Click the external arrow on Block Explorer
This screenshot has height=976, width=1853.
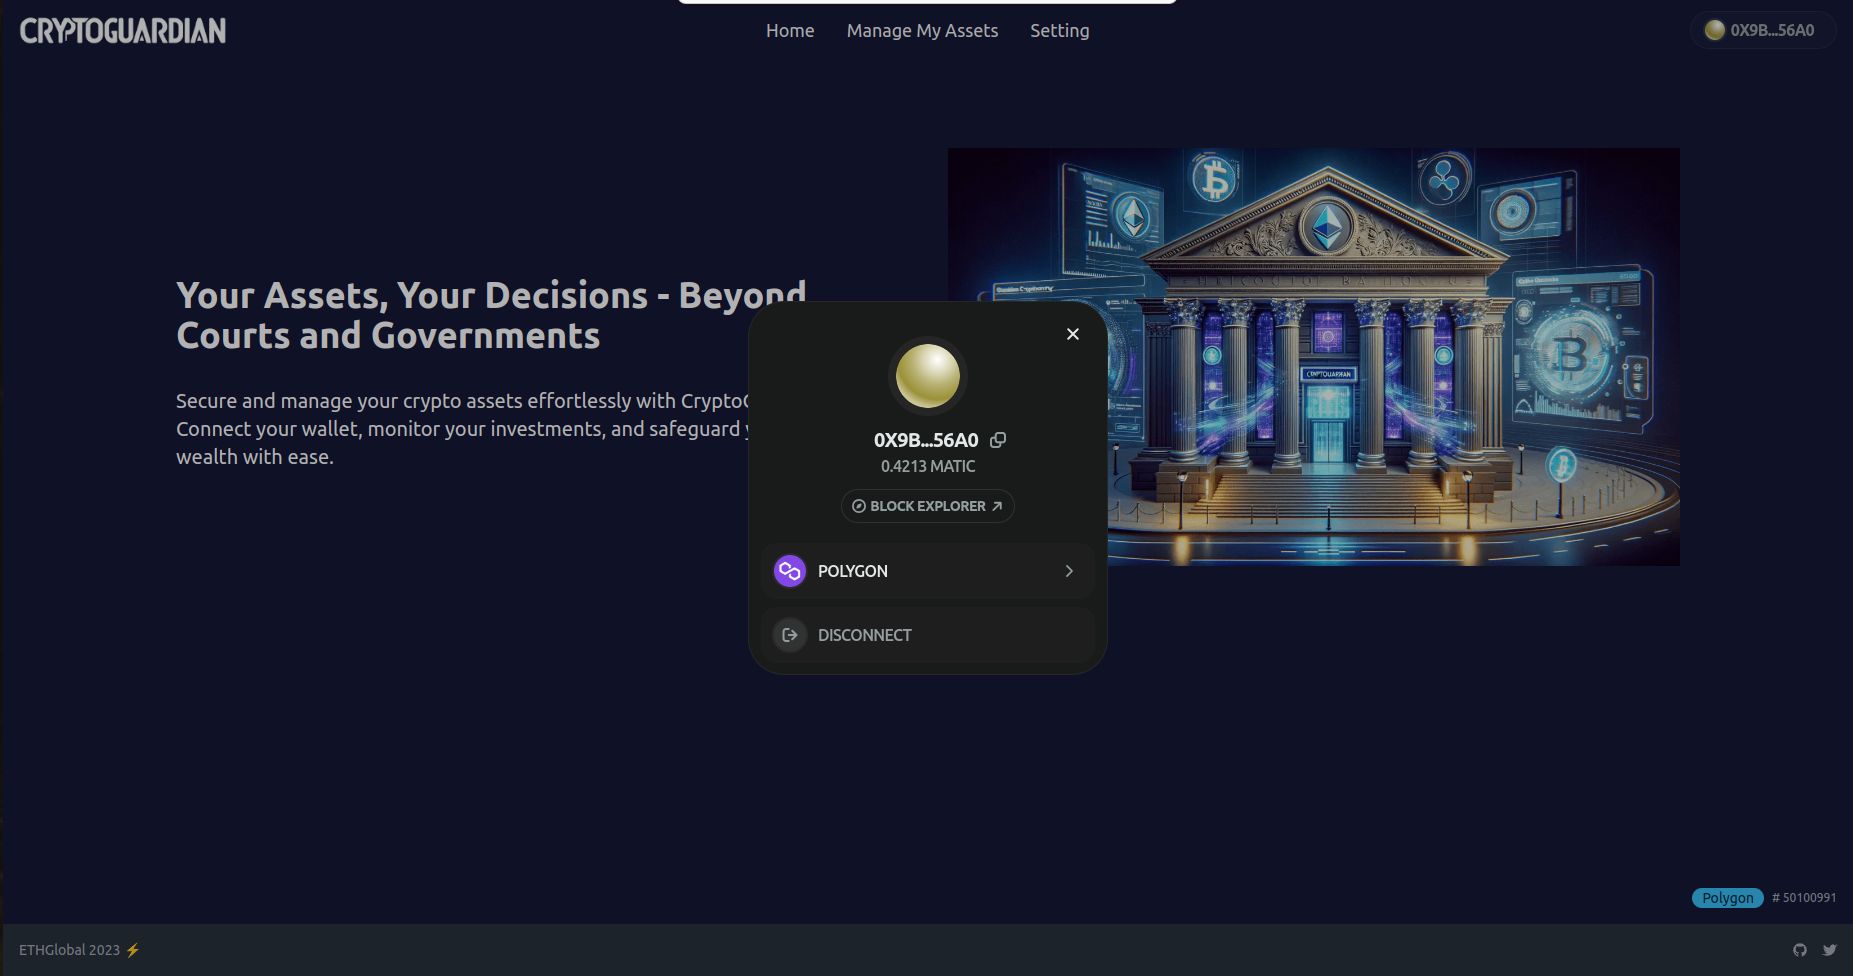997,506
